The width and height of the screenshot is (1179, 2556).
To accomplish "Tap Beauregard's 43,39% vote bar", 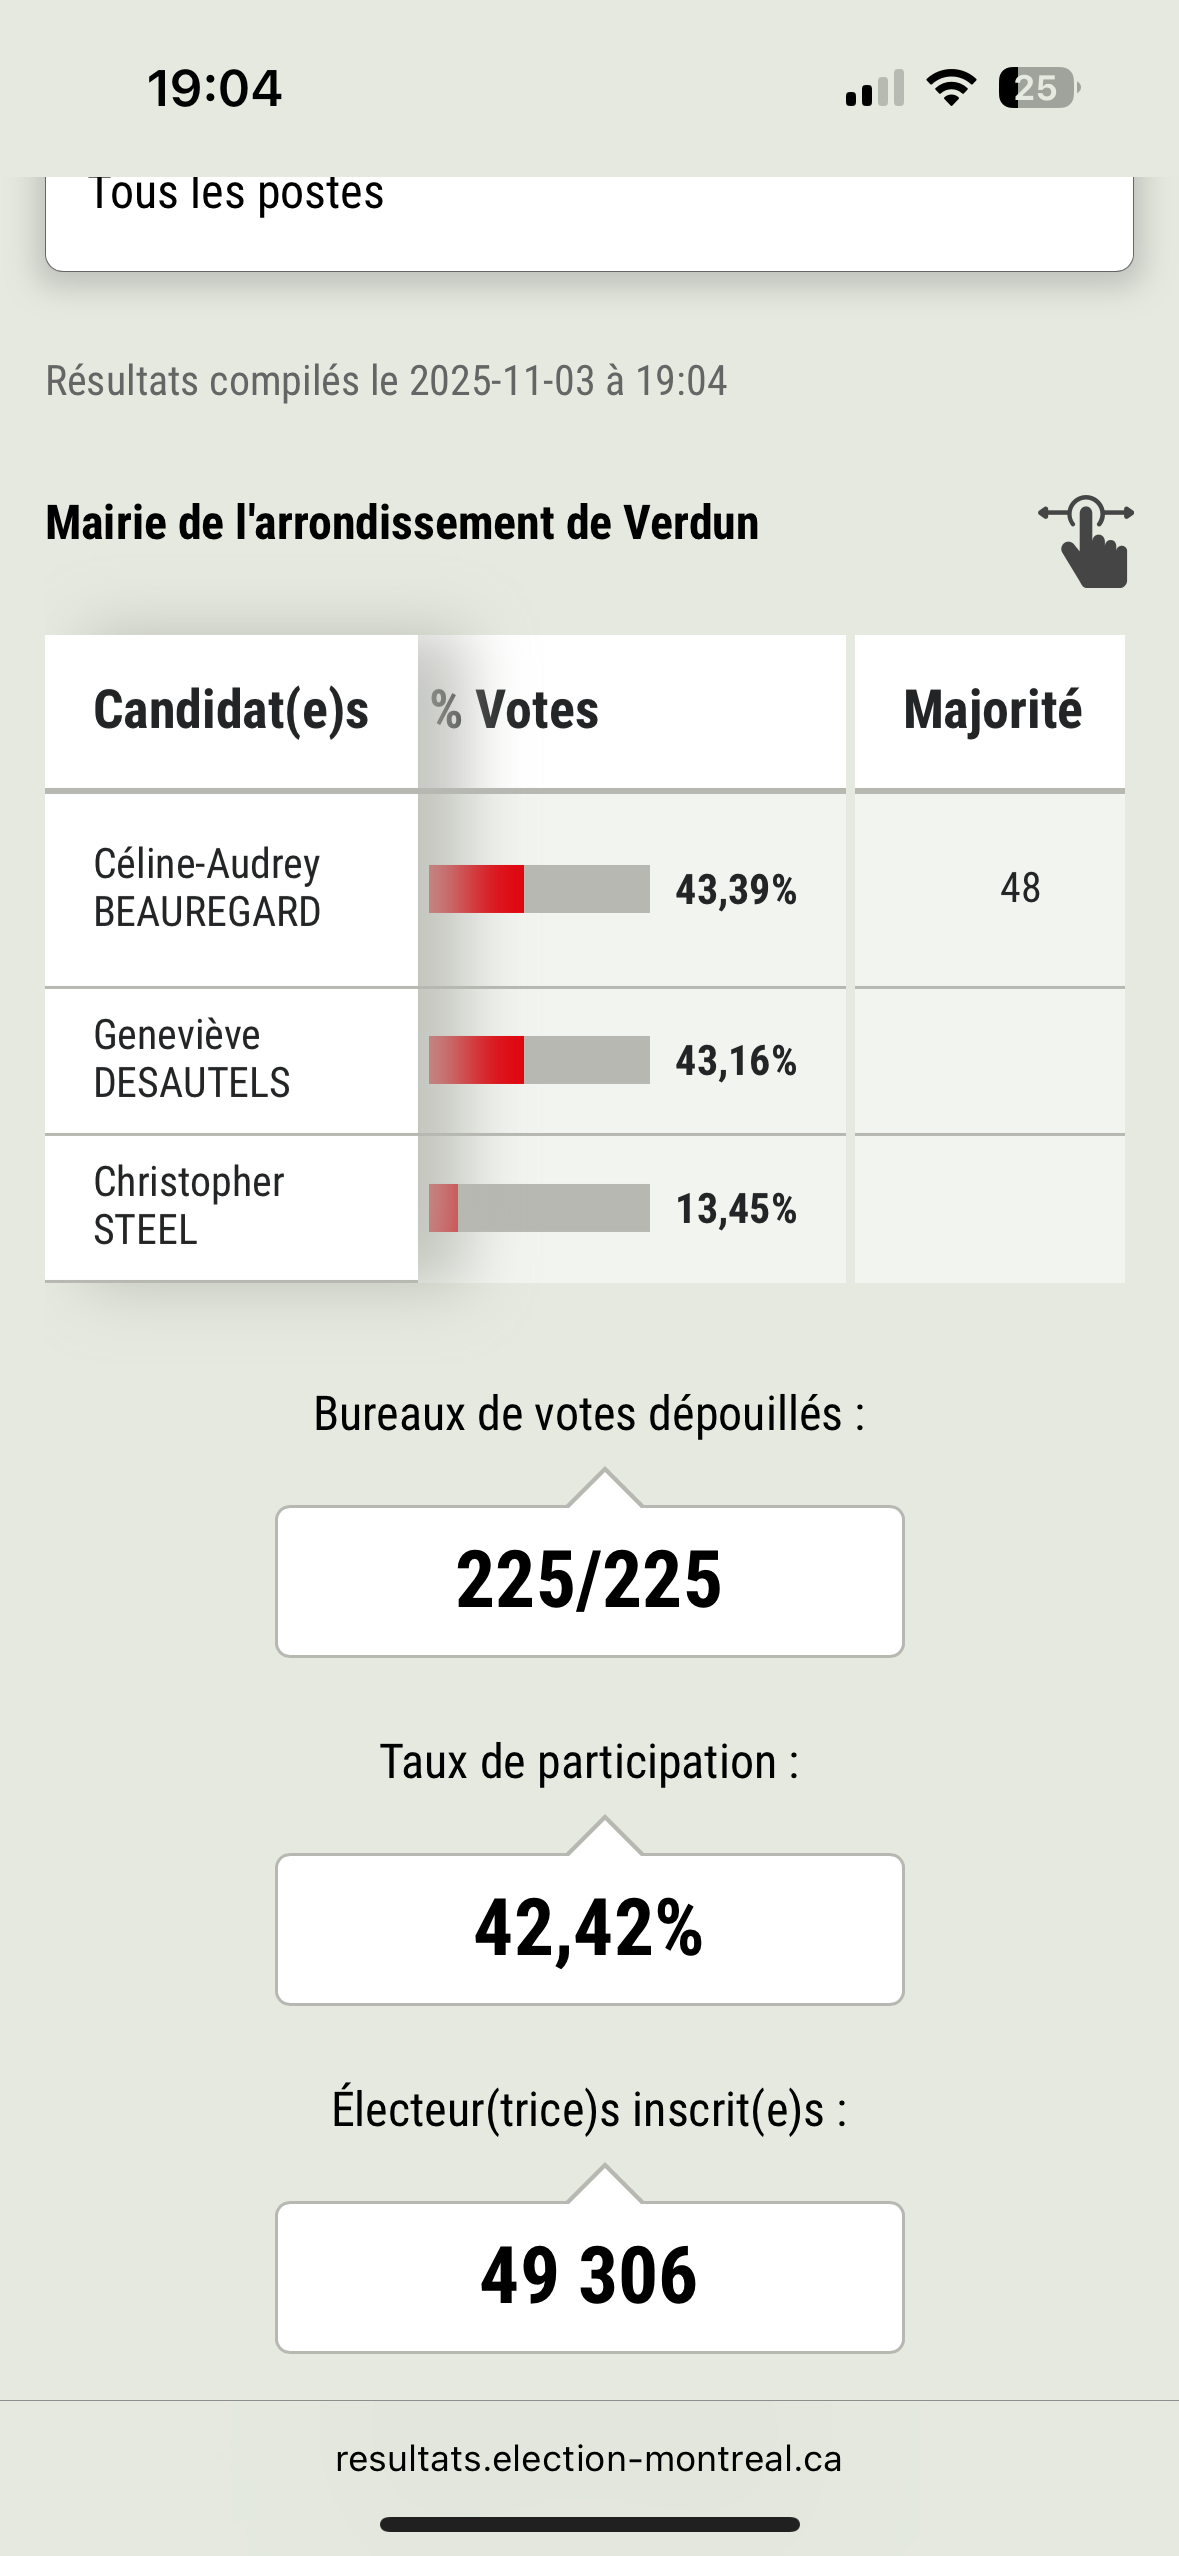I will pos(539,889).
